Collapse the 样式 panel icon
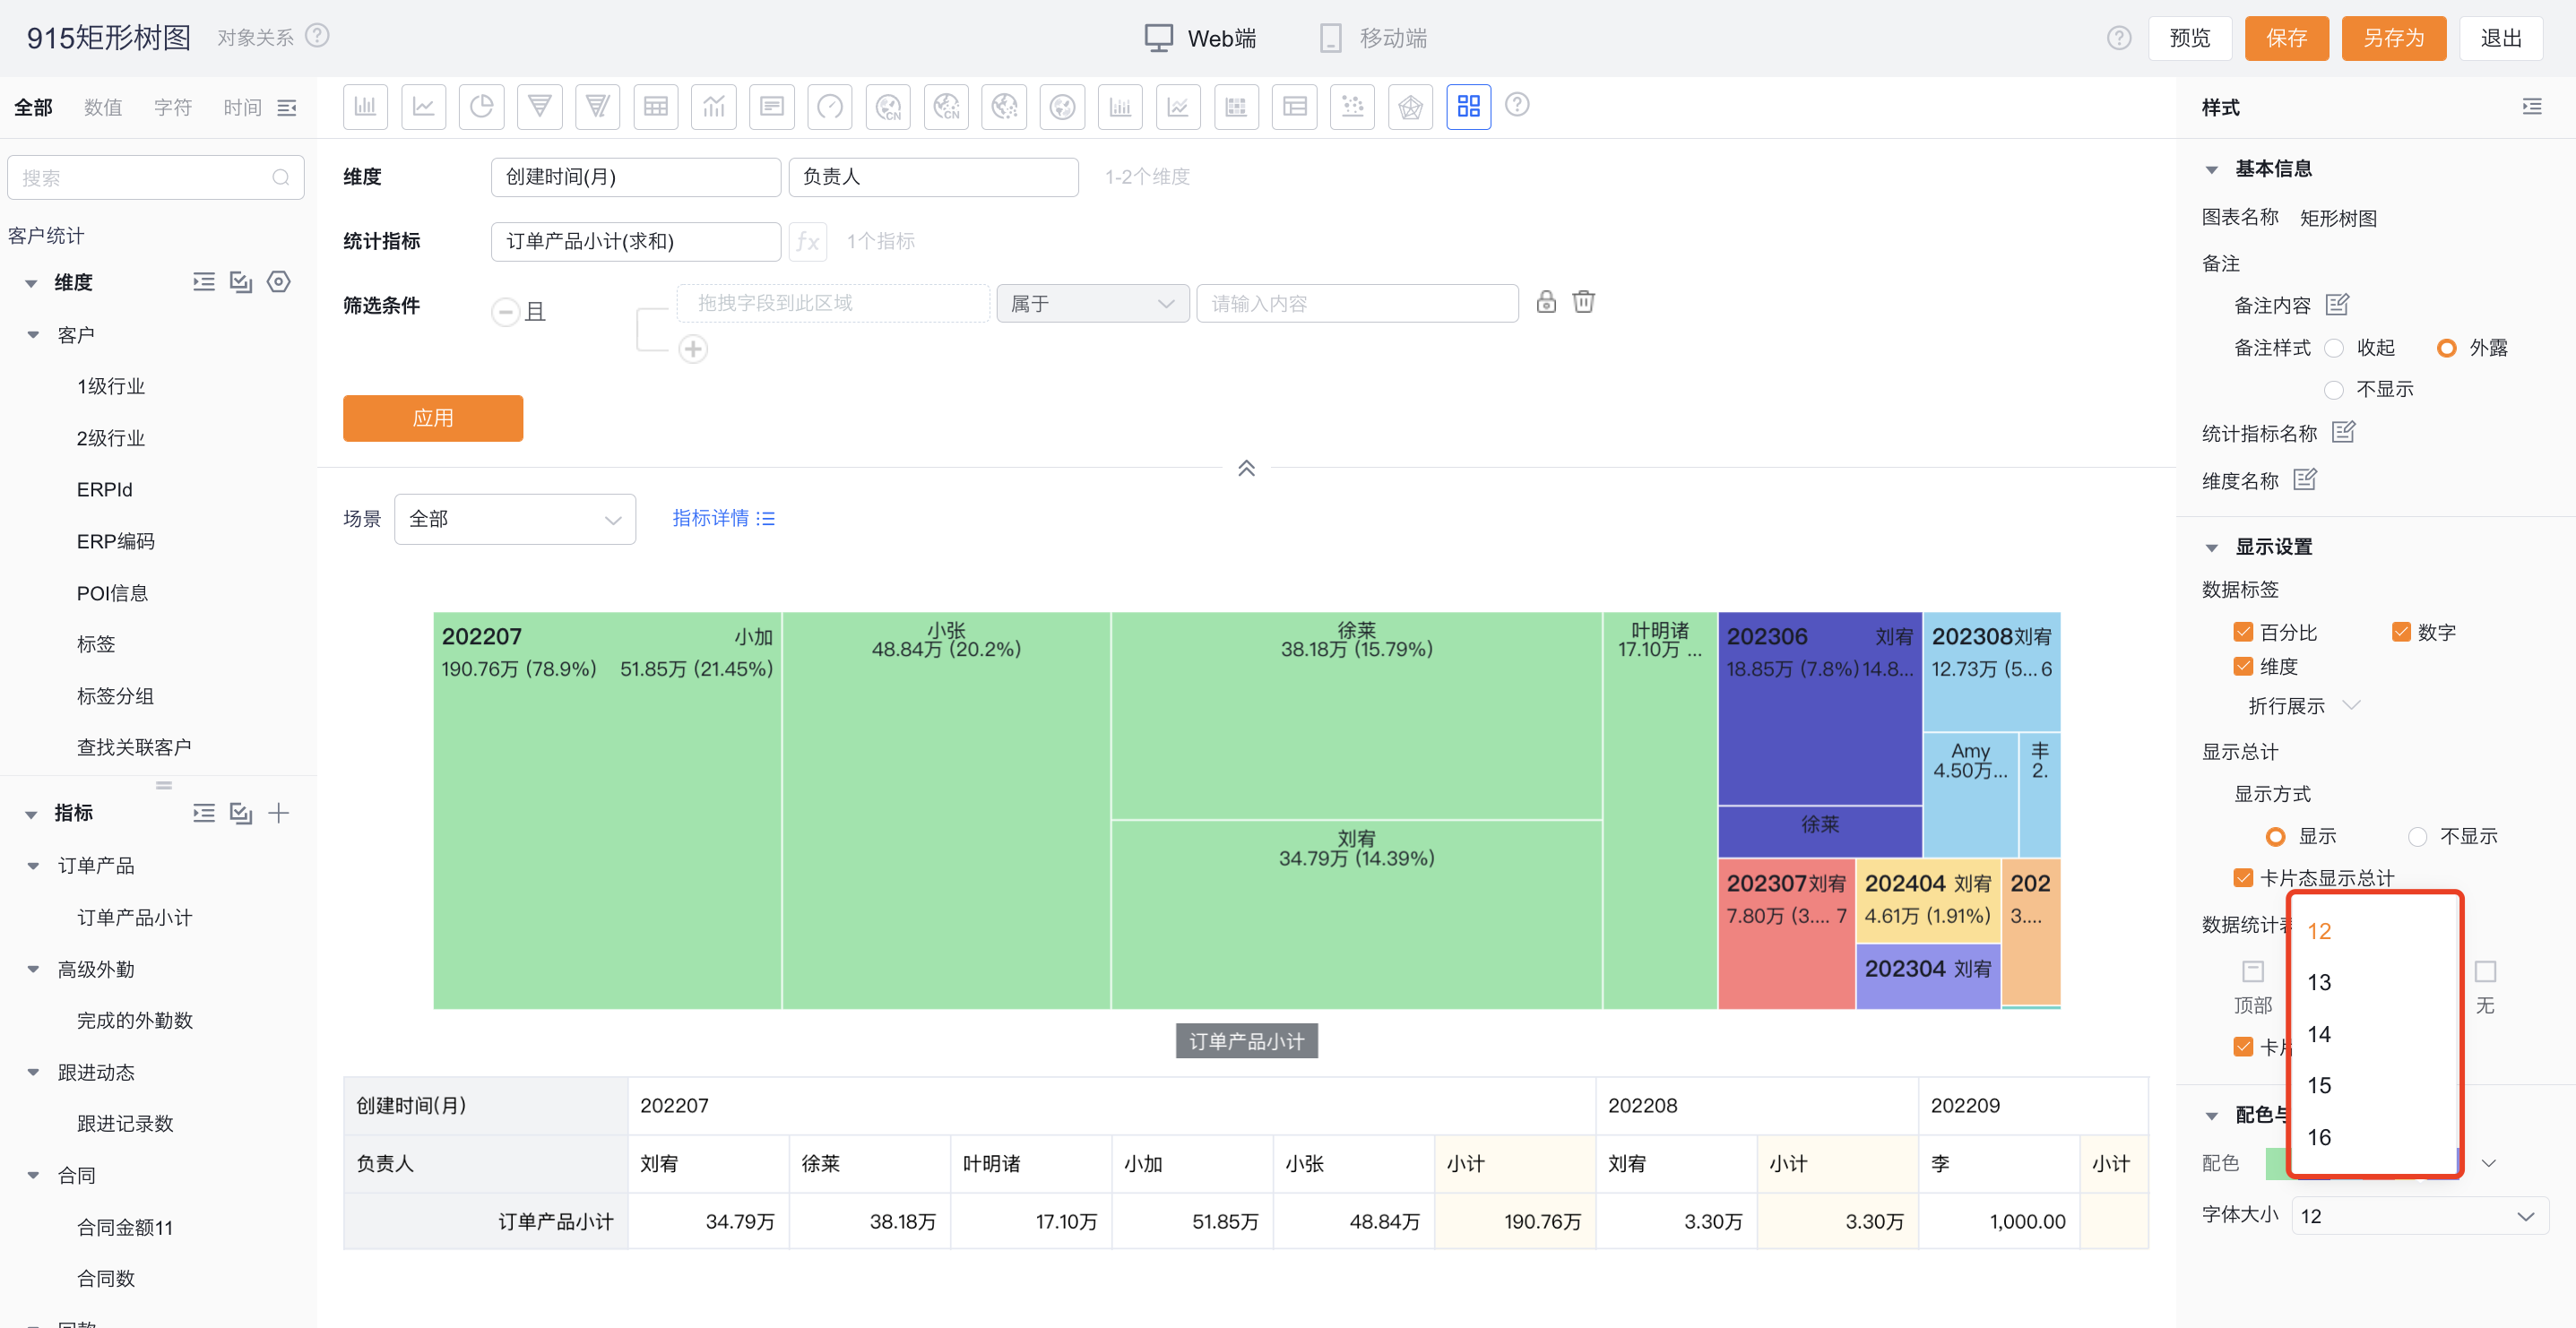Viewport: 2576px width, 1328px height. (2531, 106)
